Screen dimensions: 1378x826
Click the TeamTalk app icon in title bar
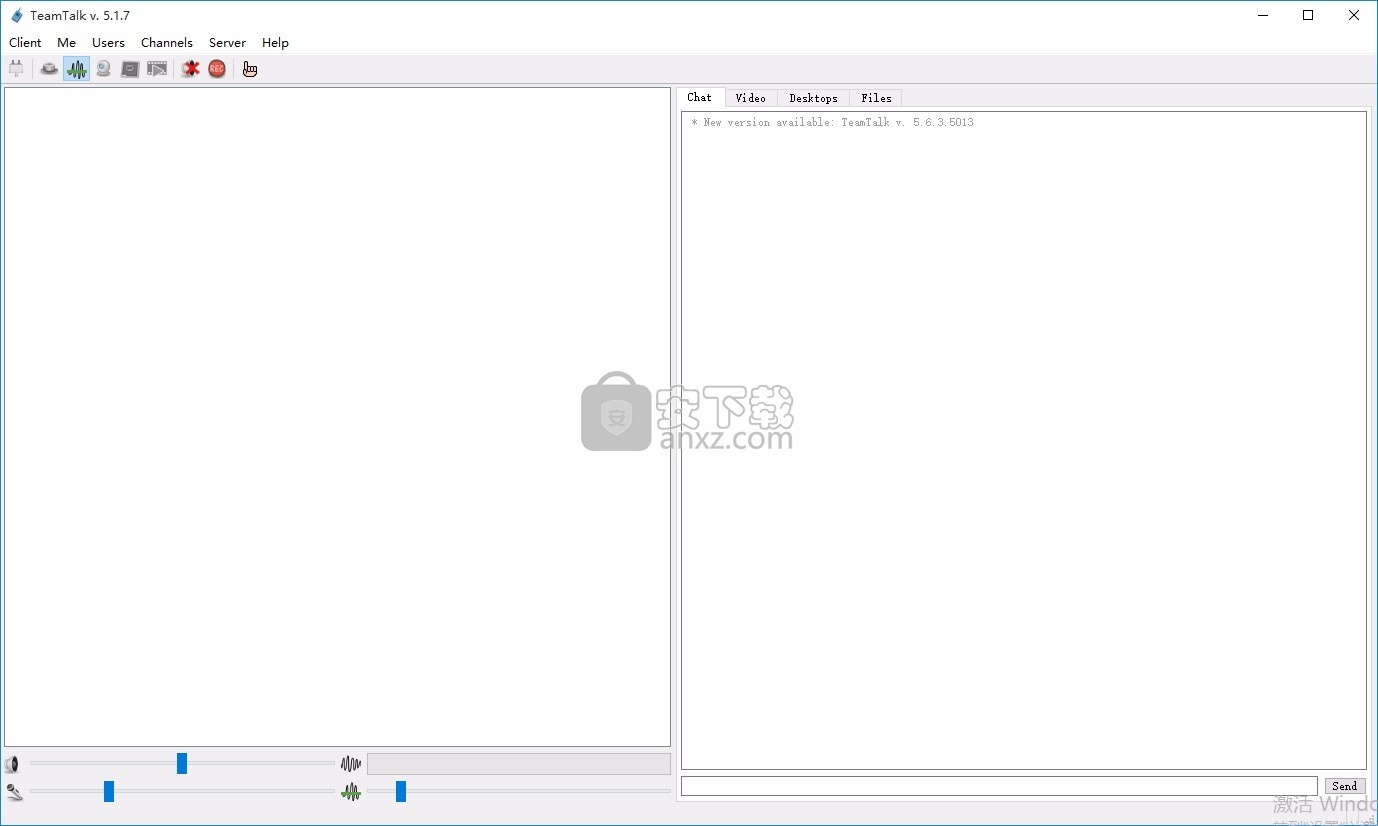point(16,15)
